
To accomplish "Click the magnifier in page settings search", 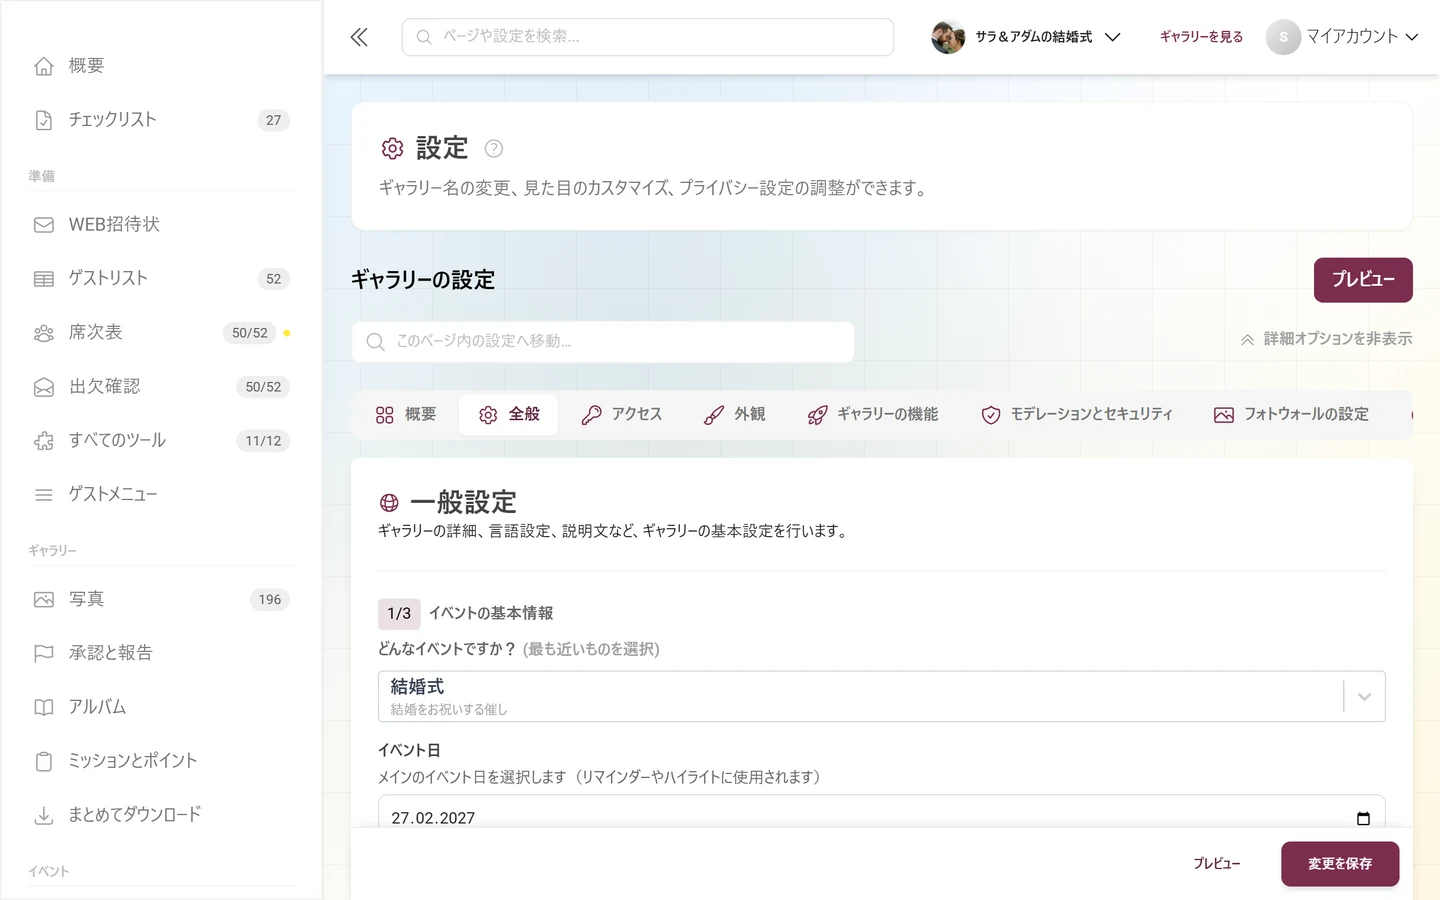I will (376, 342).
